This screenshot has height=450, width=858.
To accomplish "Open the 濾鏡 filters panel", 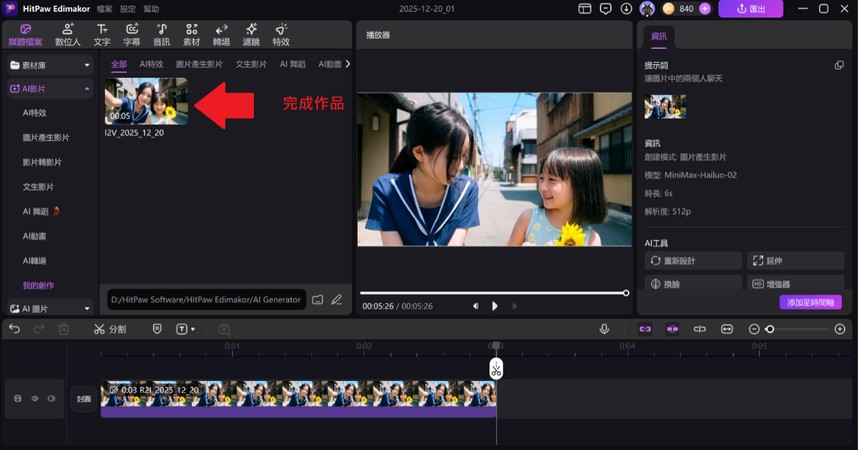I will (251, 35).
